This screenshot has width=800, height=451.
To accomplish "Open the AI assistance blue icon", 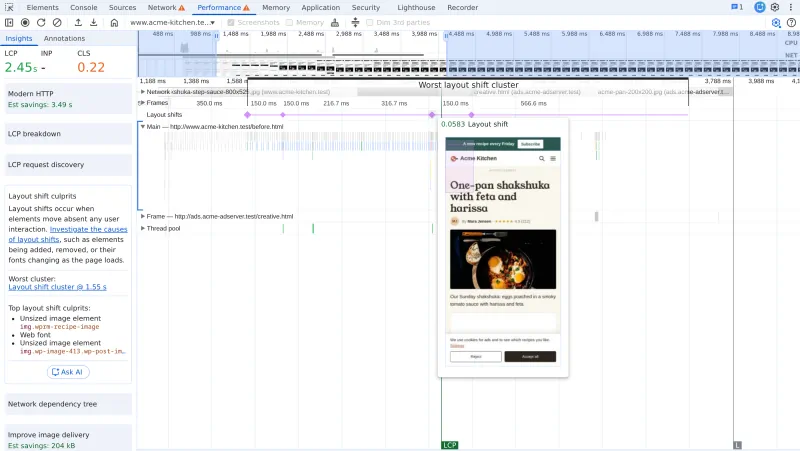I will pos(760,7).
